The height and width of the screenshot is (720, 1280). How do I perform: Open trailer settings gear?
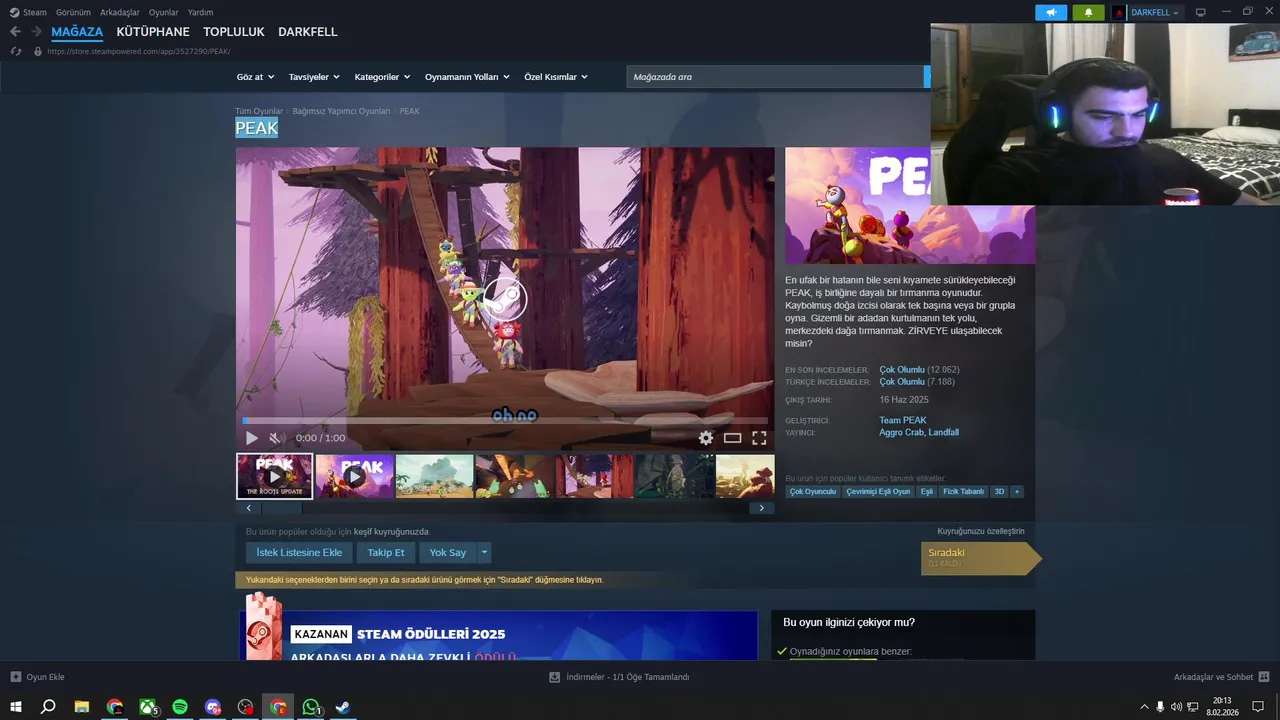[x=706, y=438]
